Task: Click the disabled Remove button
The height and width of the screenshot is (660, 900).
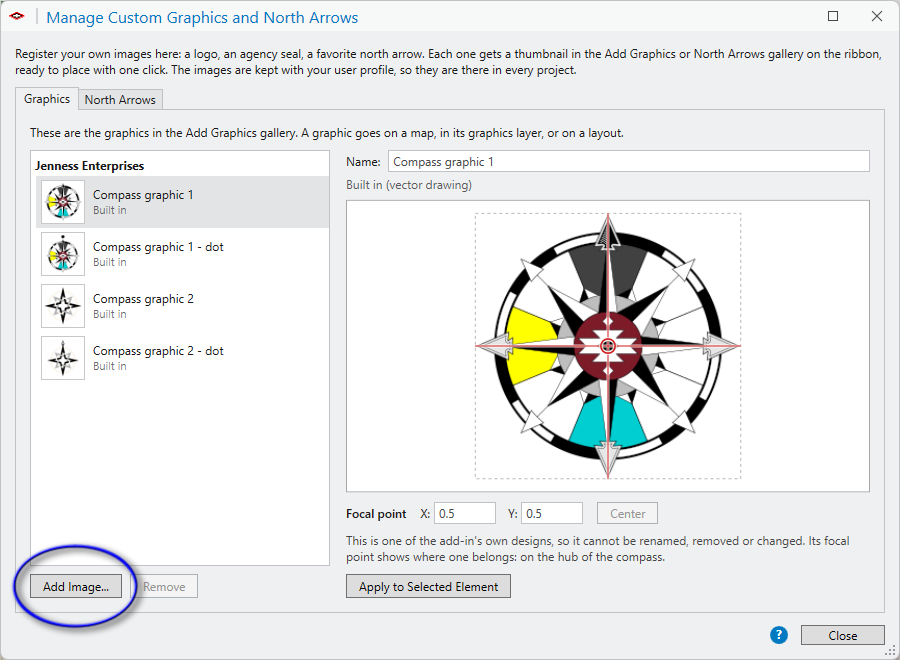Action: tap(164, 586)
